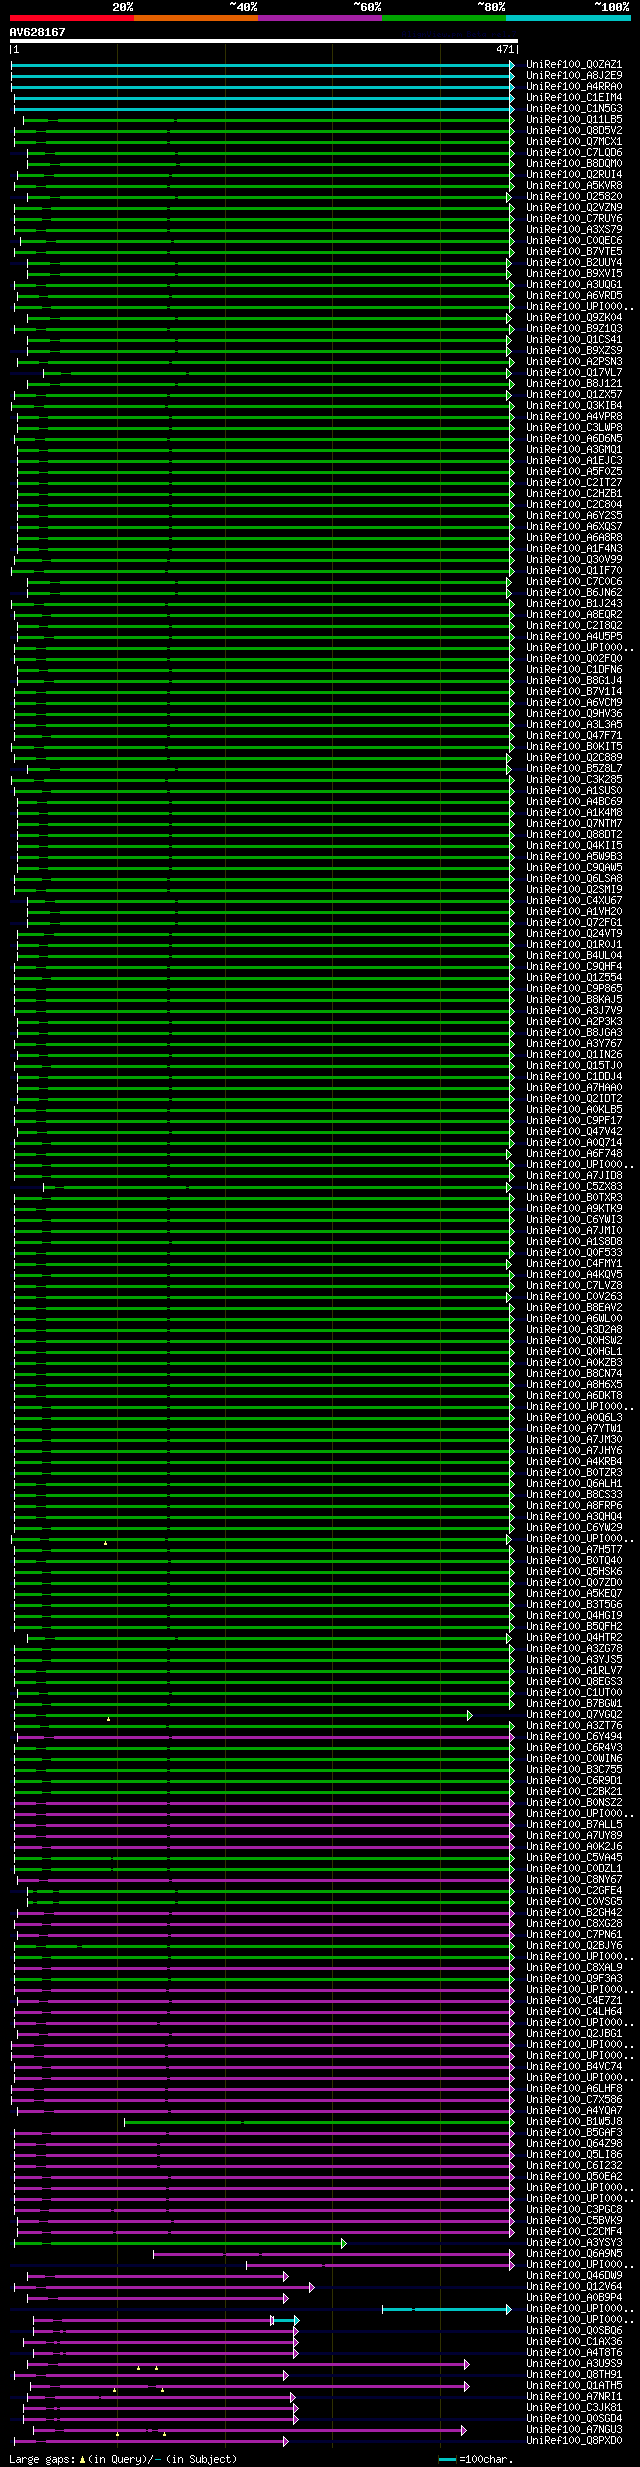This screenshot has width=640, height=2467.
Task: Select label UniRef100_C2HZB1
Action: pos(574,494)
